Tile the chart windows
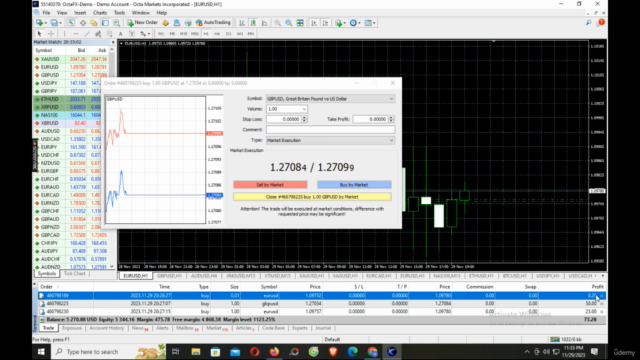This screenshot has width=640, height=360. click(300, 23)
